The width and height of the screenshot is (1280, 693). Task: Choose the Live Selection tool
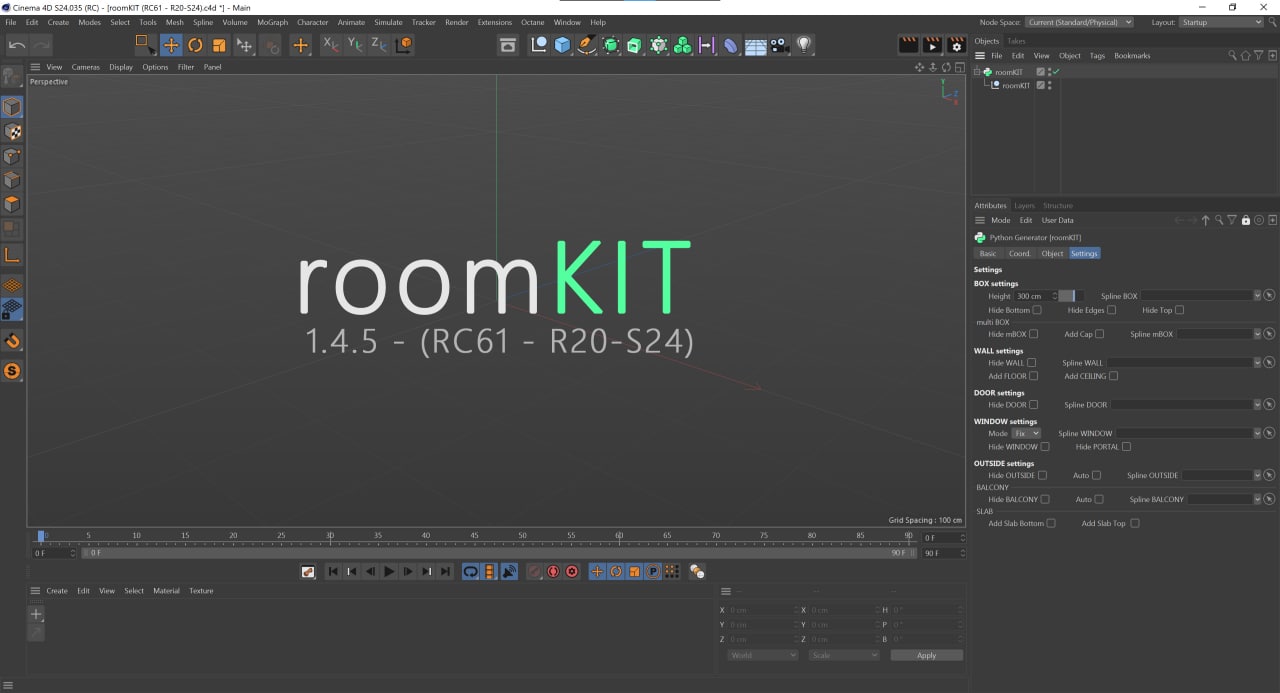click(x=146, y=45)
